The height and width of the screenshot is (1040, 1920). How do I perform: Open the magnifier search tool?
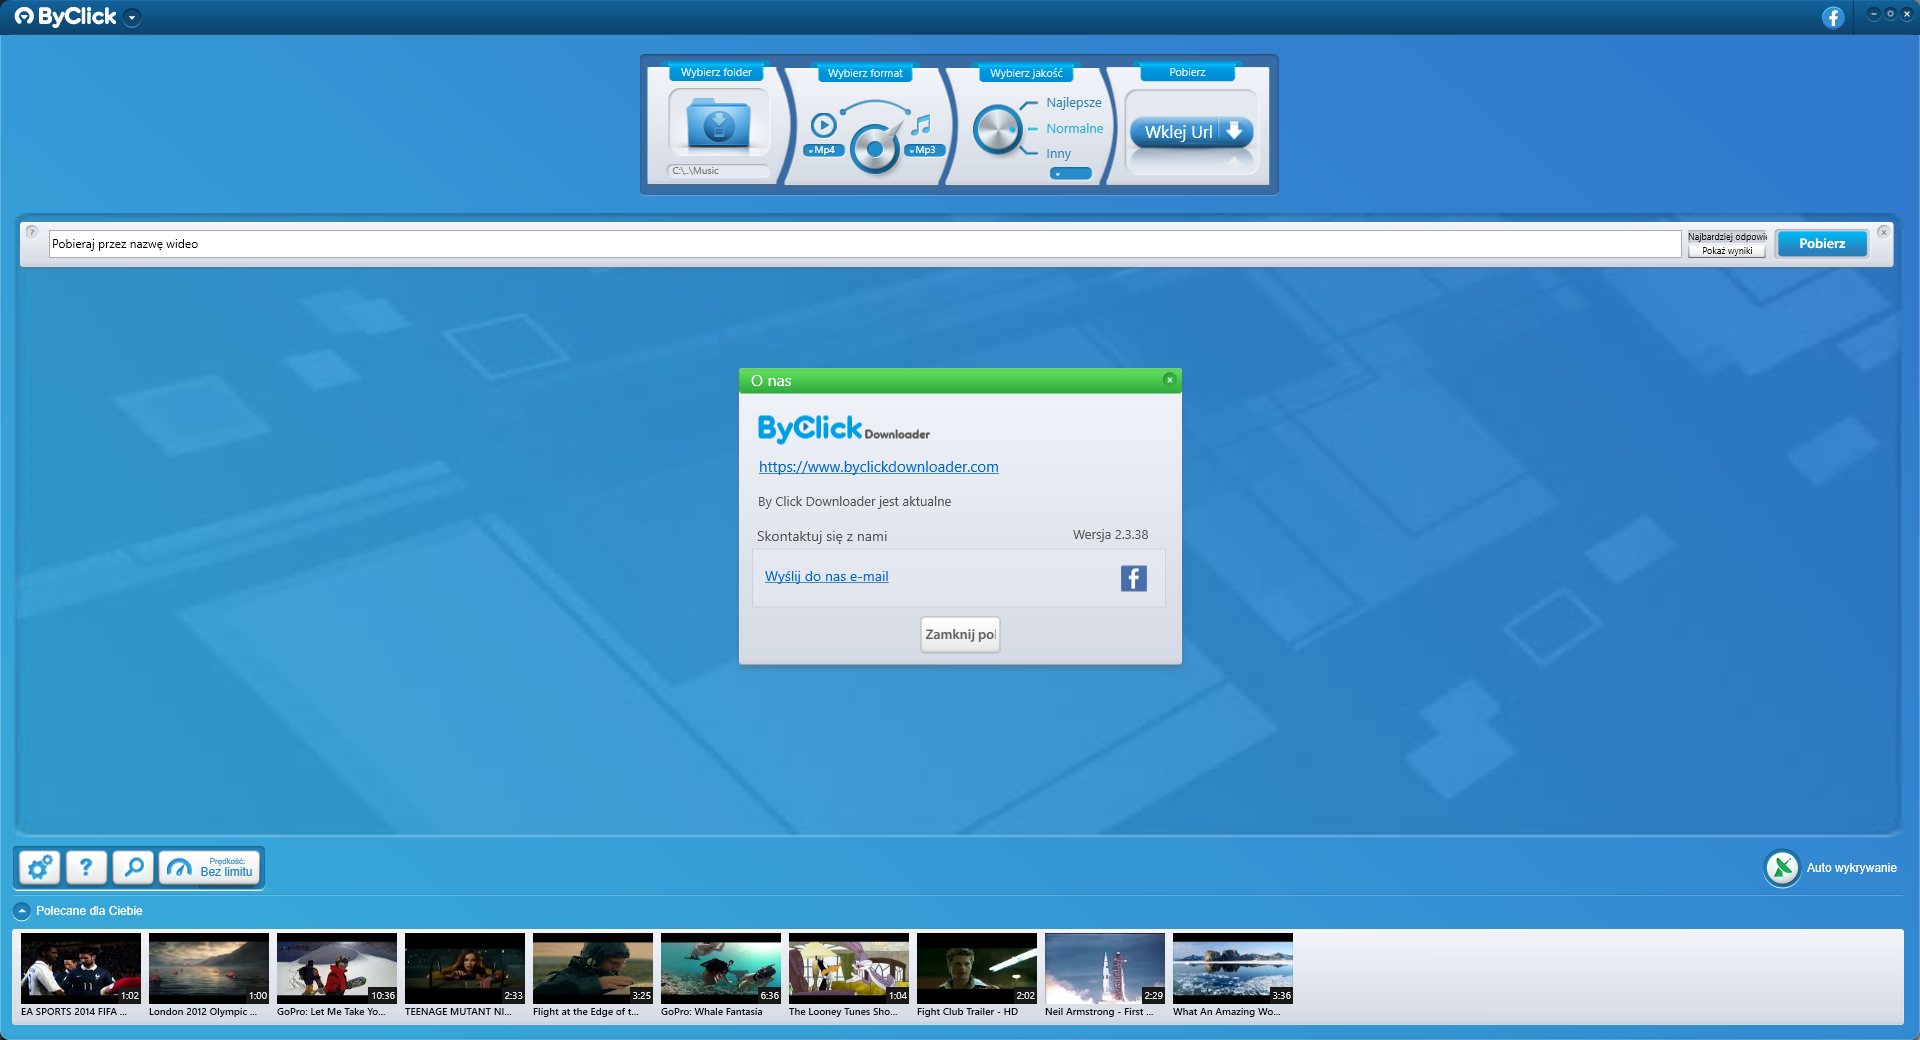tap(133, 867)
